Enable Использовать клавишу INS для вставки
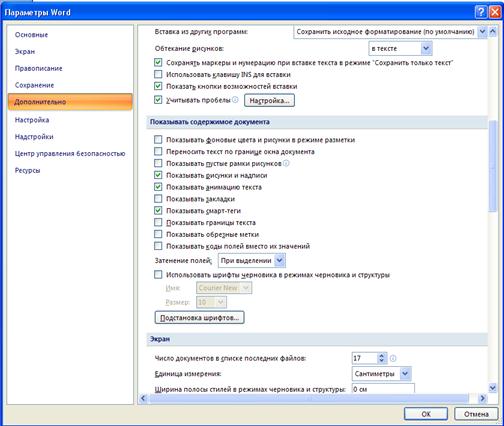This screenshot has width=504, height=426. click(x=158, y=74)
